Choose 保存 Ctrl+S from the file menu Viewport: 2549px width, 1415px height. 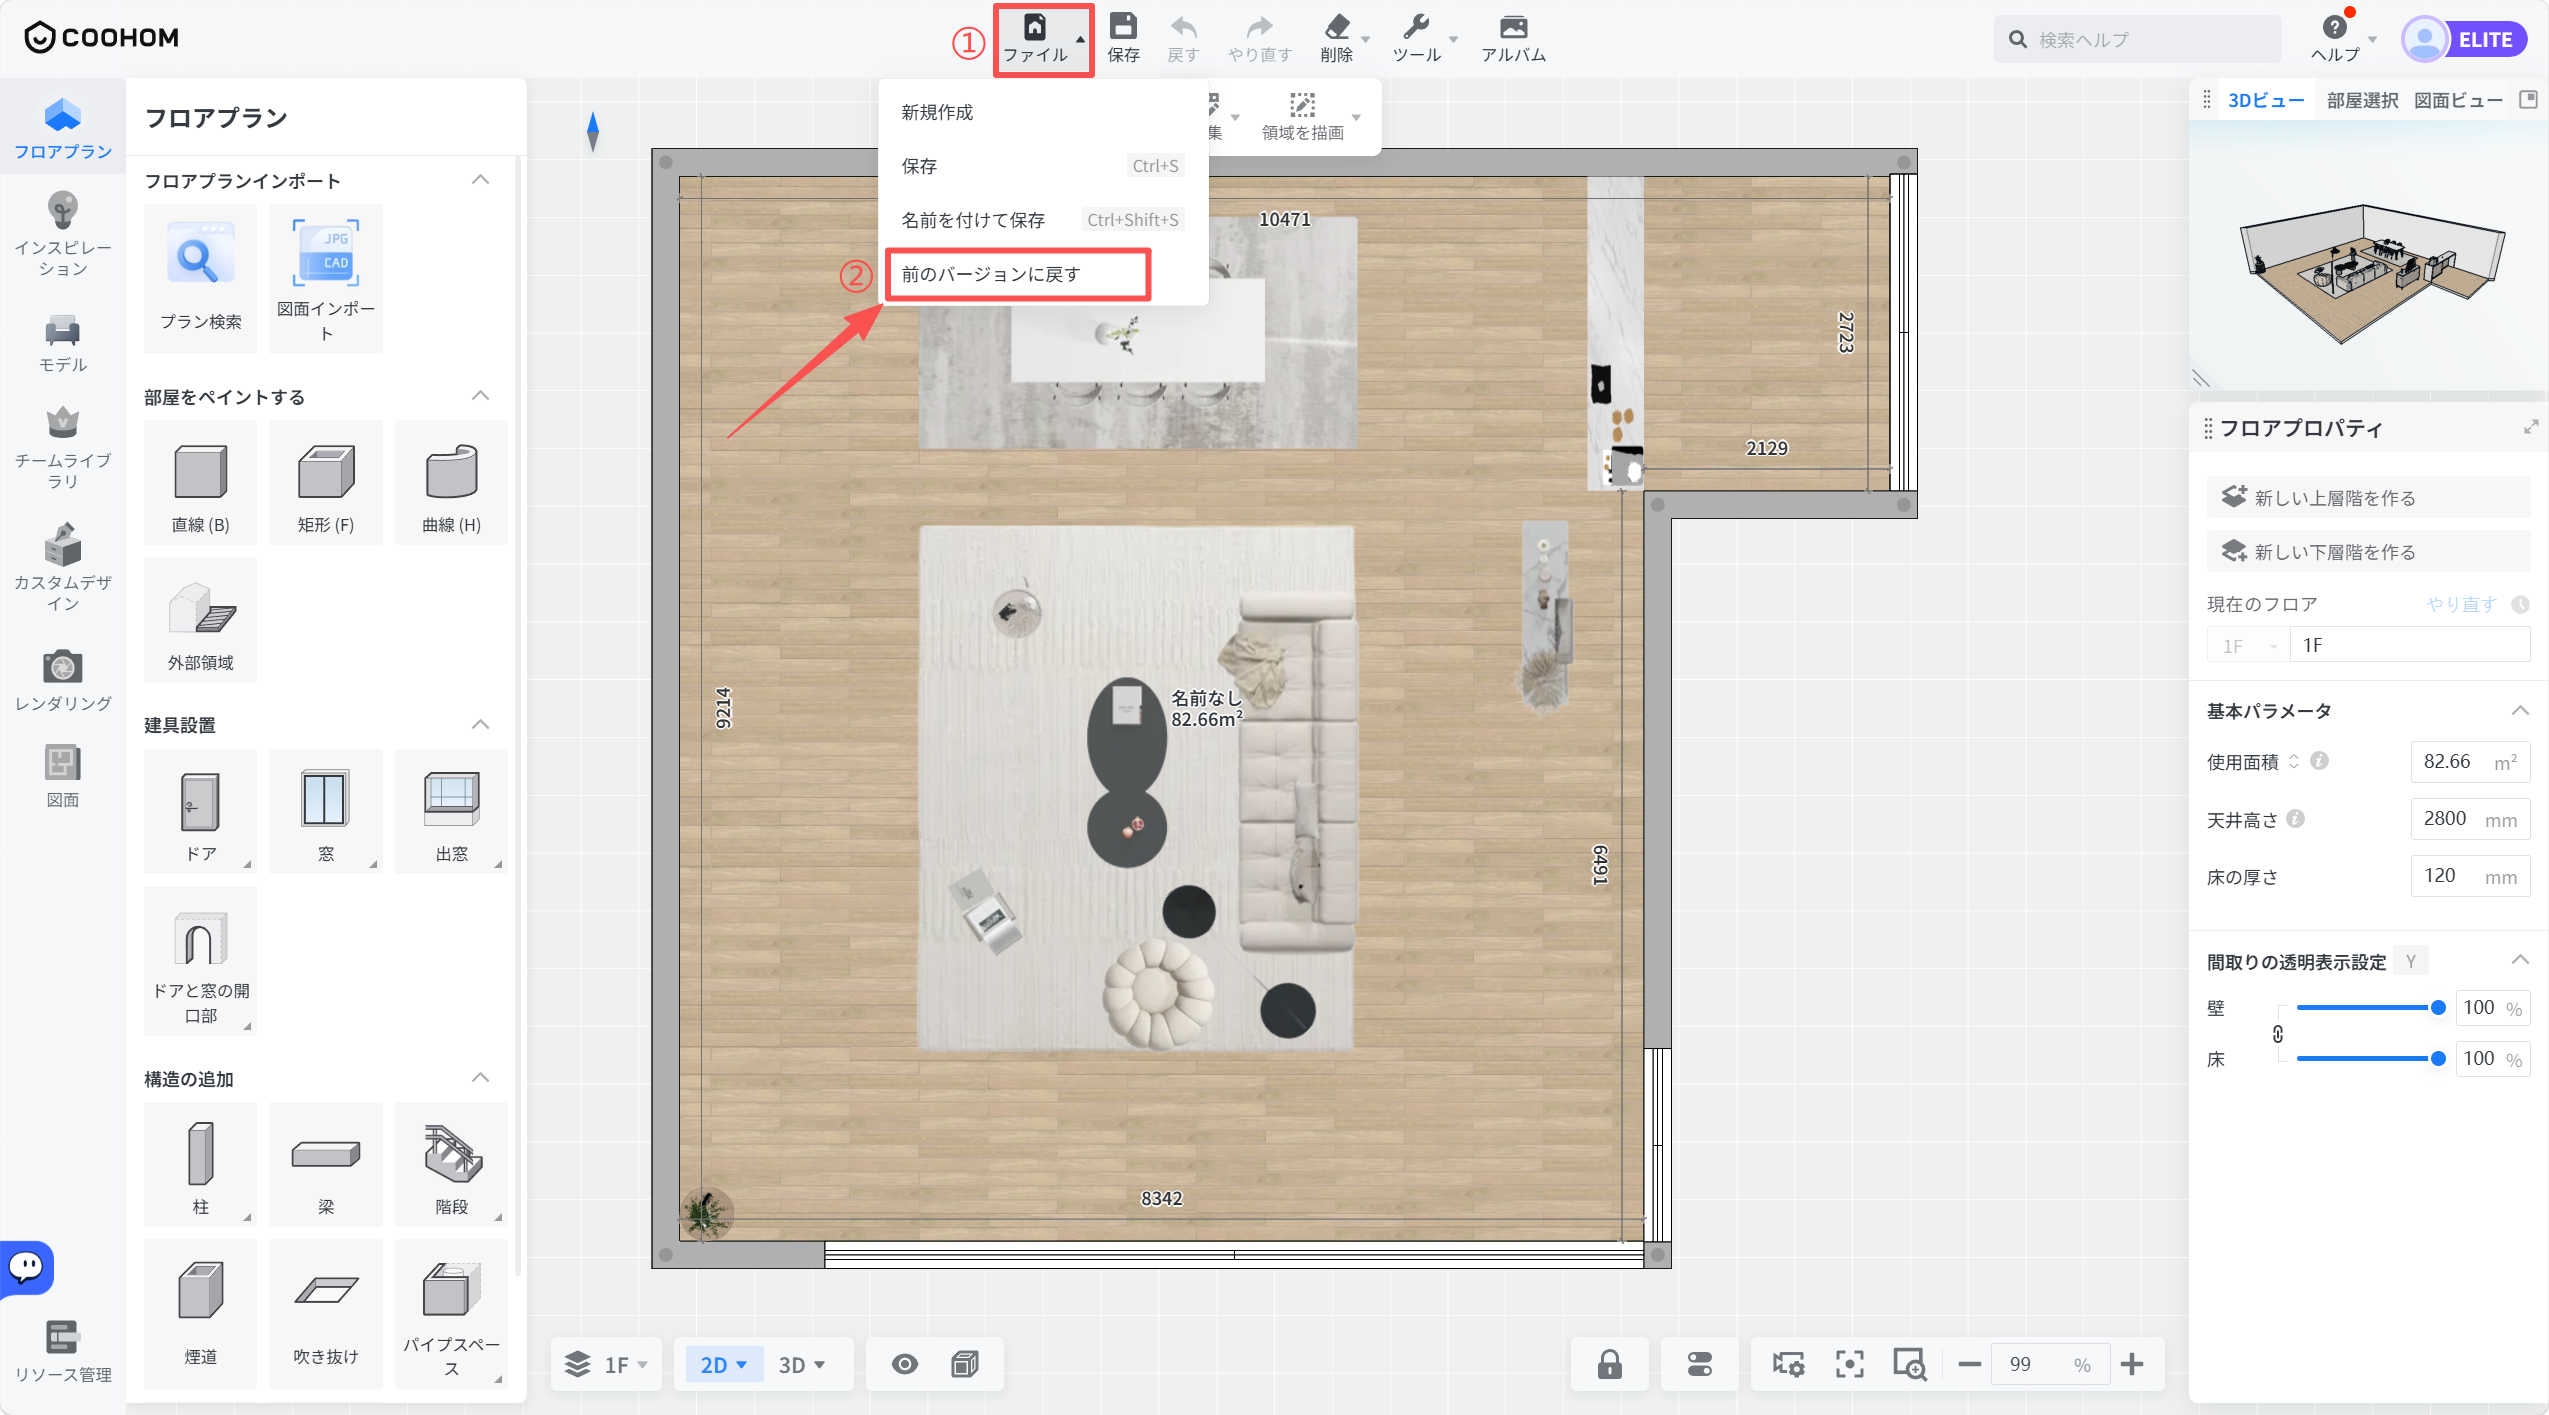click(x=1043, y=166)
